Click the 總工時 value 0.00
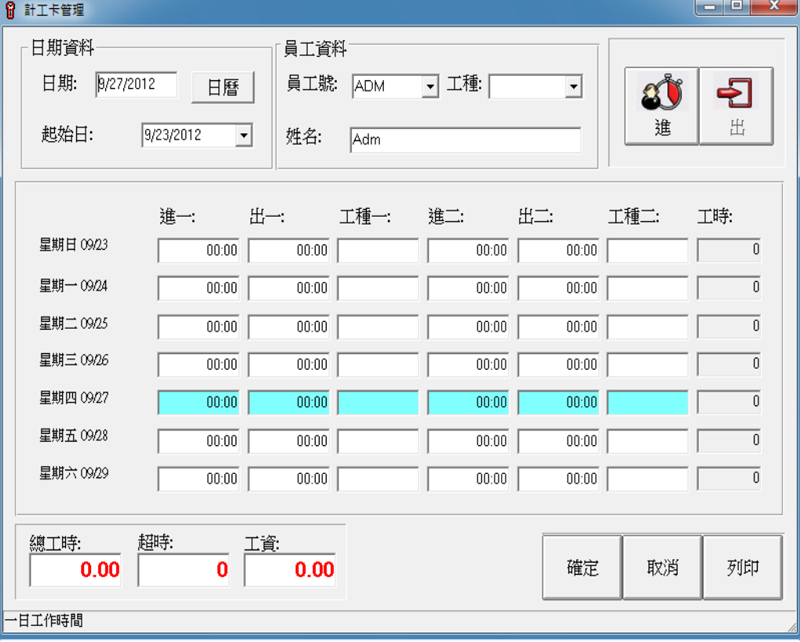This screenshot has width=800, height=642. click(75, 570)
